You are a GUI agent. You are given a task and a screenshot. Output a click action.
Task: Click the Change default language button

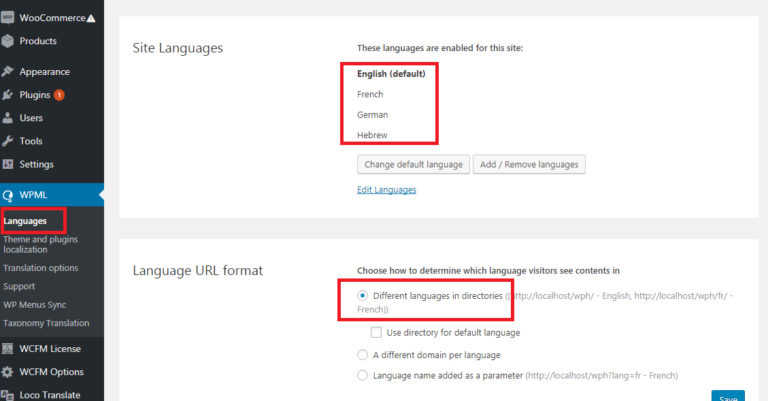(412, 164)
